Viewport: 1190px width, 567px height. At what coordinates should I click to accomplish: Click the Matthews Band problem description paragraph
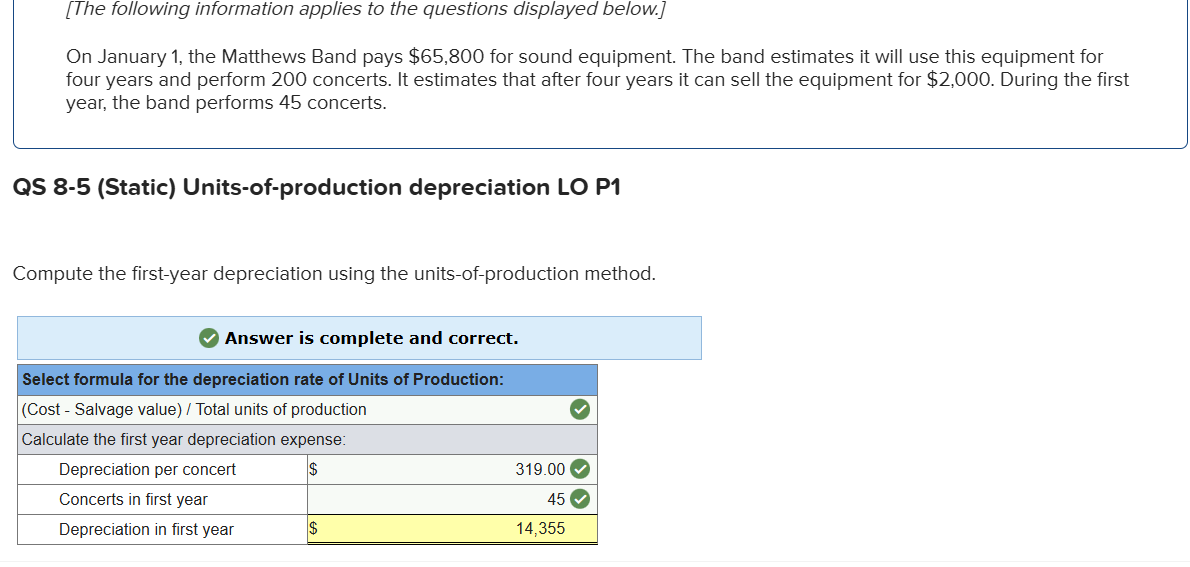coord(596,80)
